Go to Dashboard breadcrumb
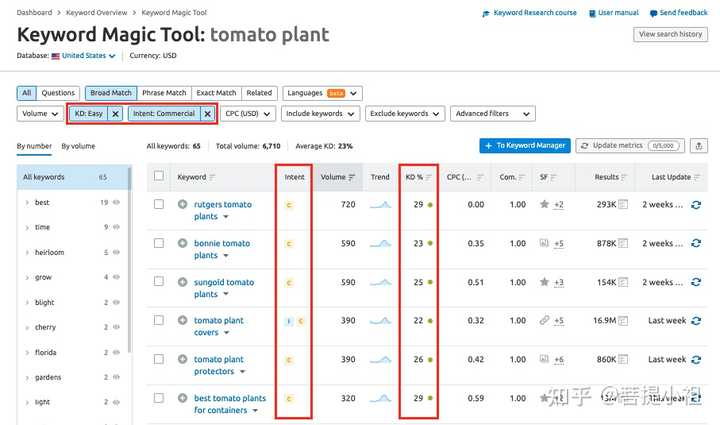 [34, 12]
